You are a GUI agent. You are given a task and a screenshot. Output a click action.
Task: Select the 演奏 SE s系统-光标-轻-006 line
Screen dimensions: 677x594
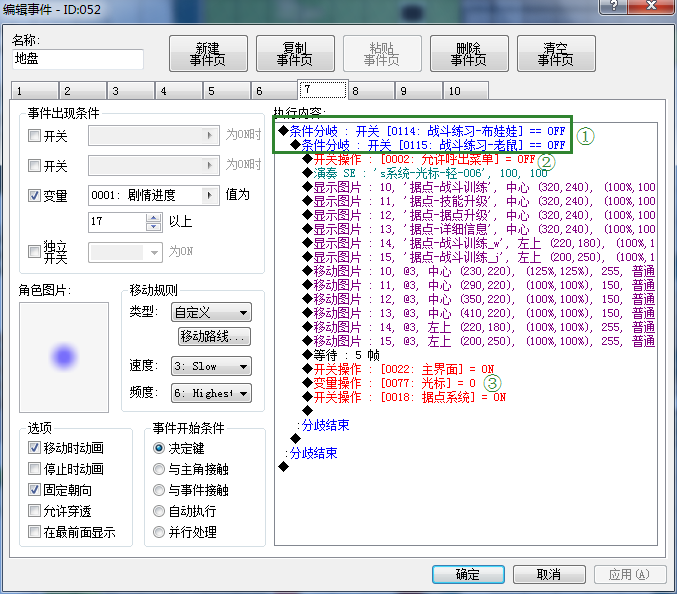point(425,173)
